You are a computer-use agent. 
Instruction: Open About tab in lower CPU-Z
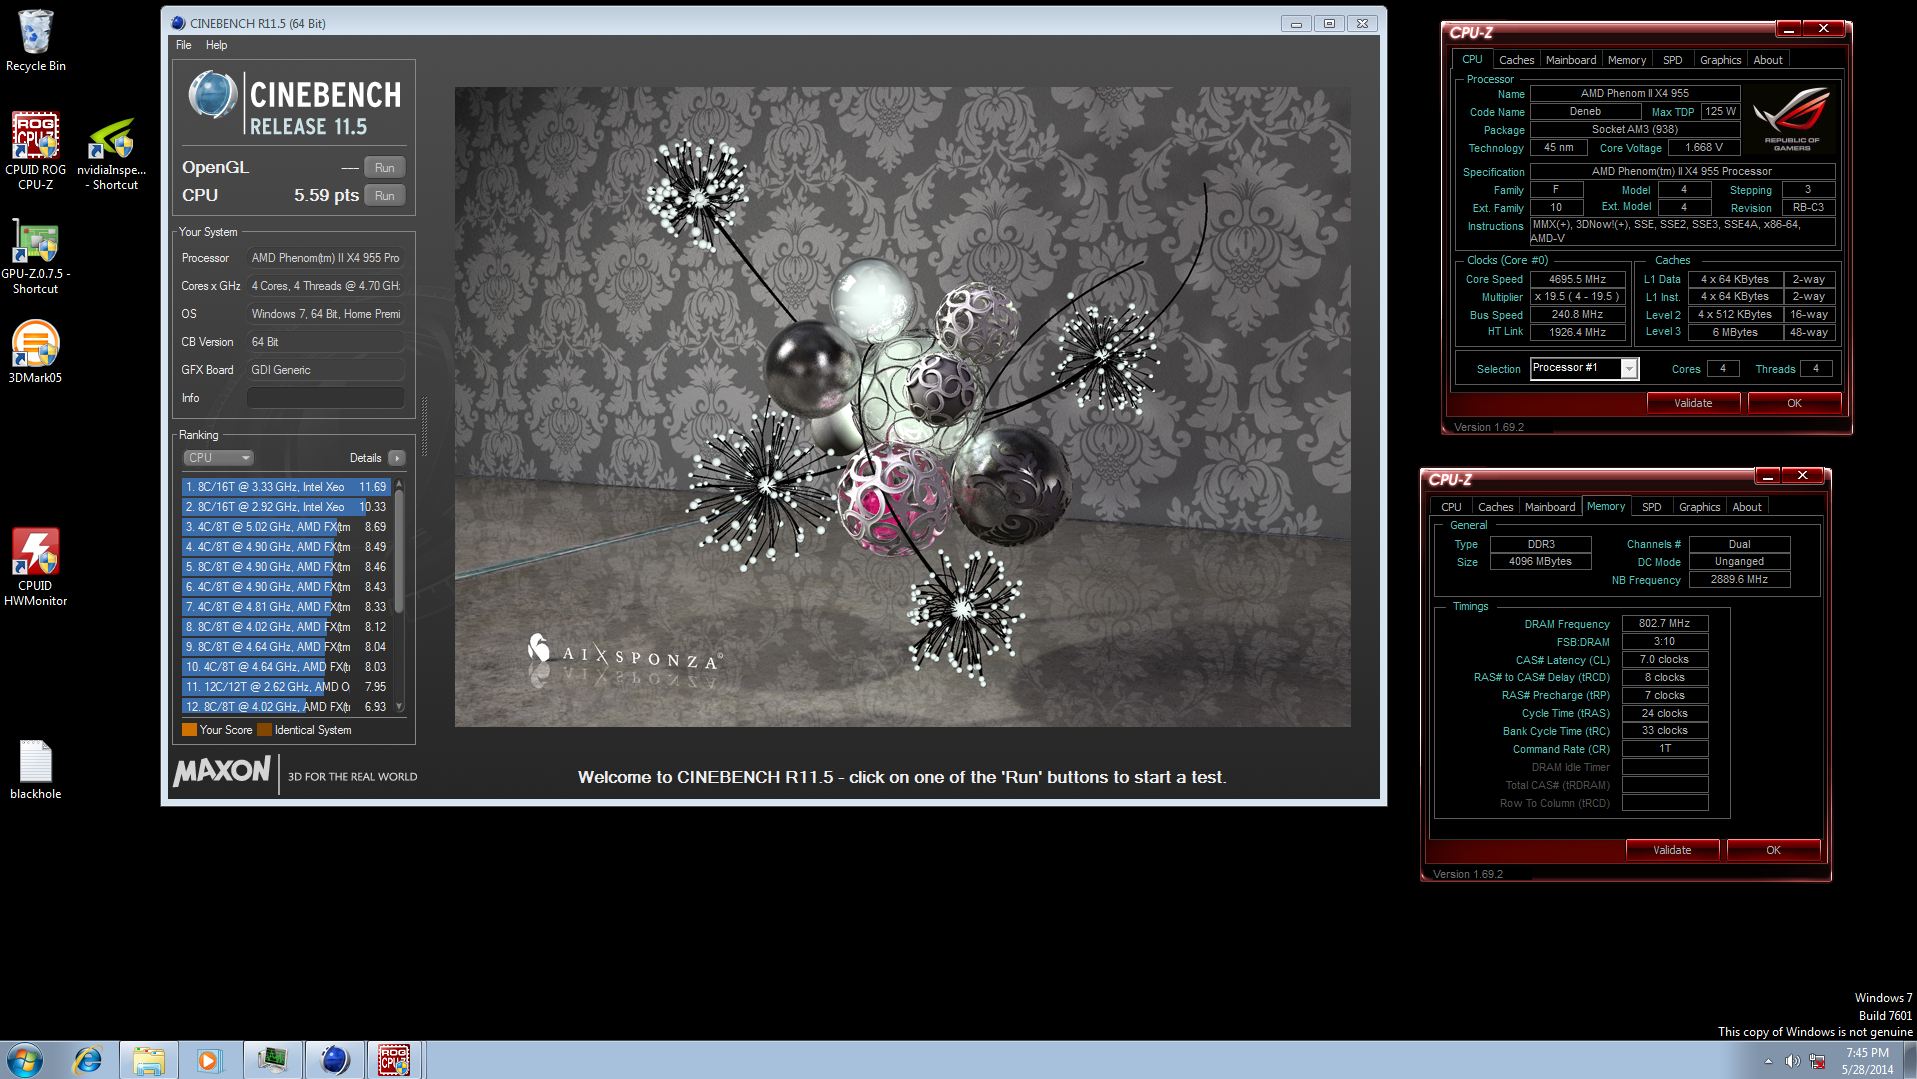(1747, 507)
